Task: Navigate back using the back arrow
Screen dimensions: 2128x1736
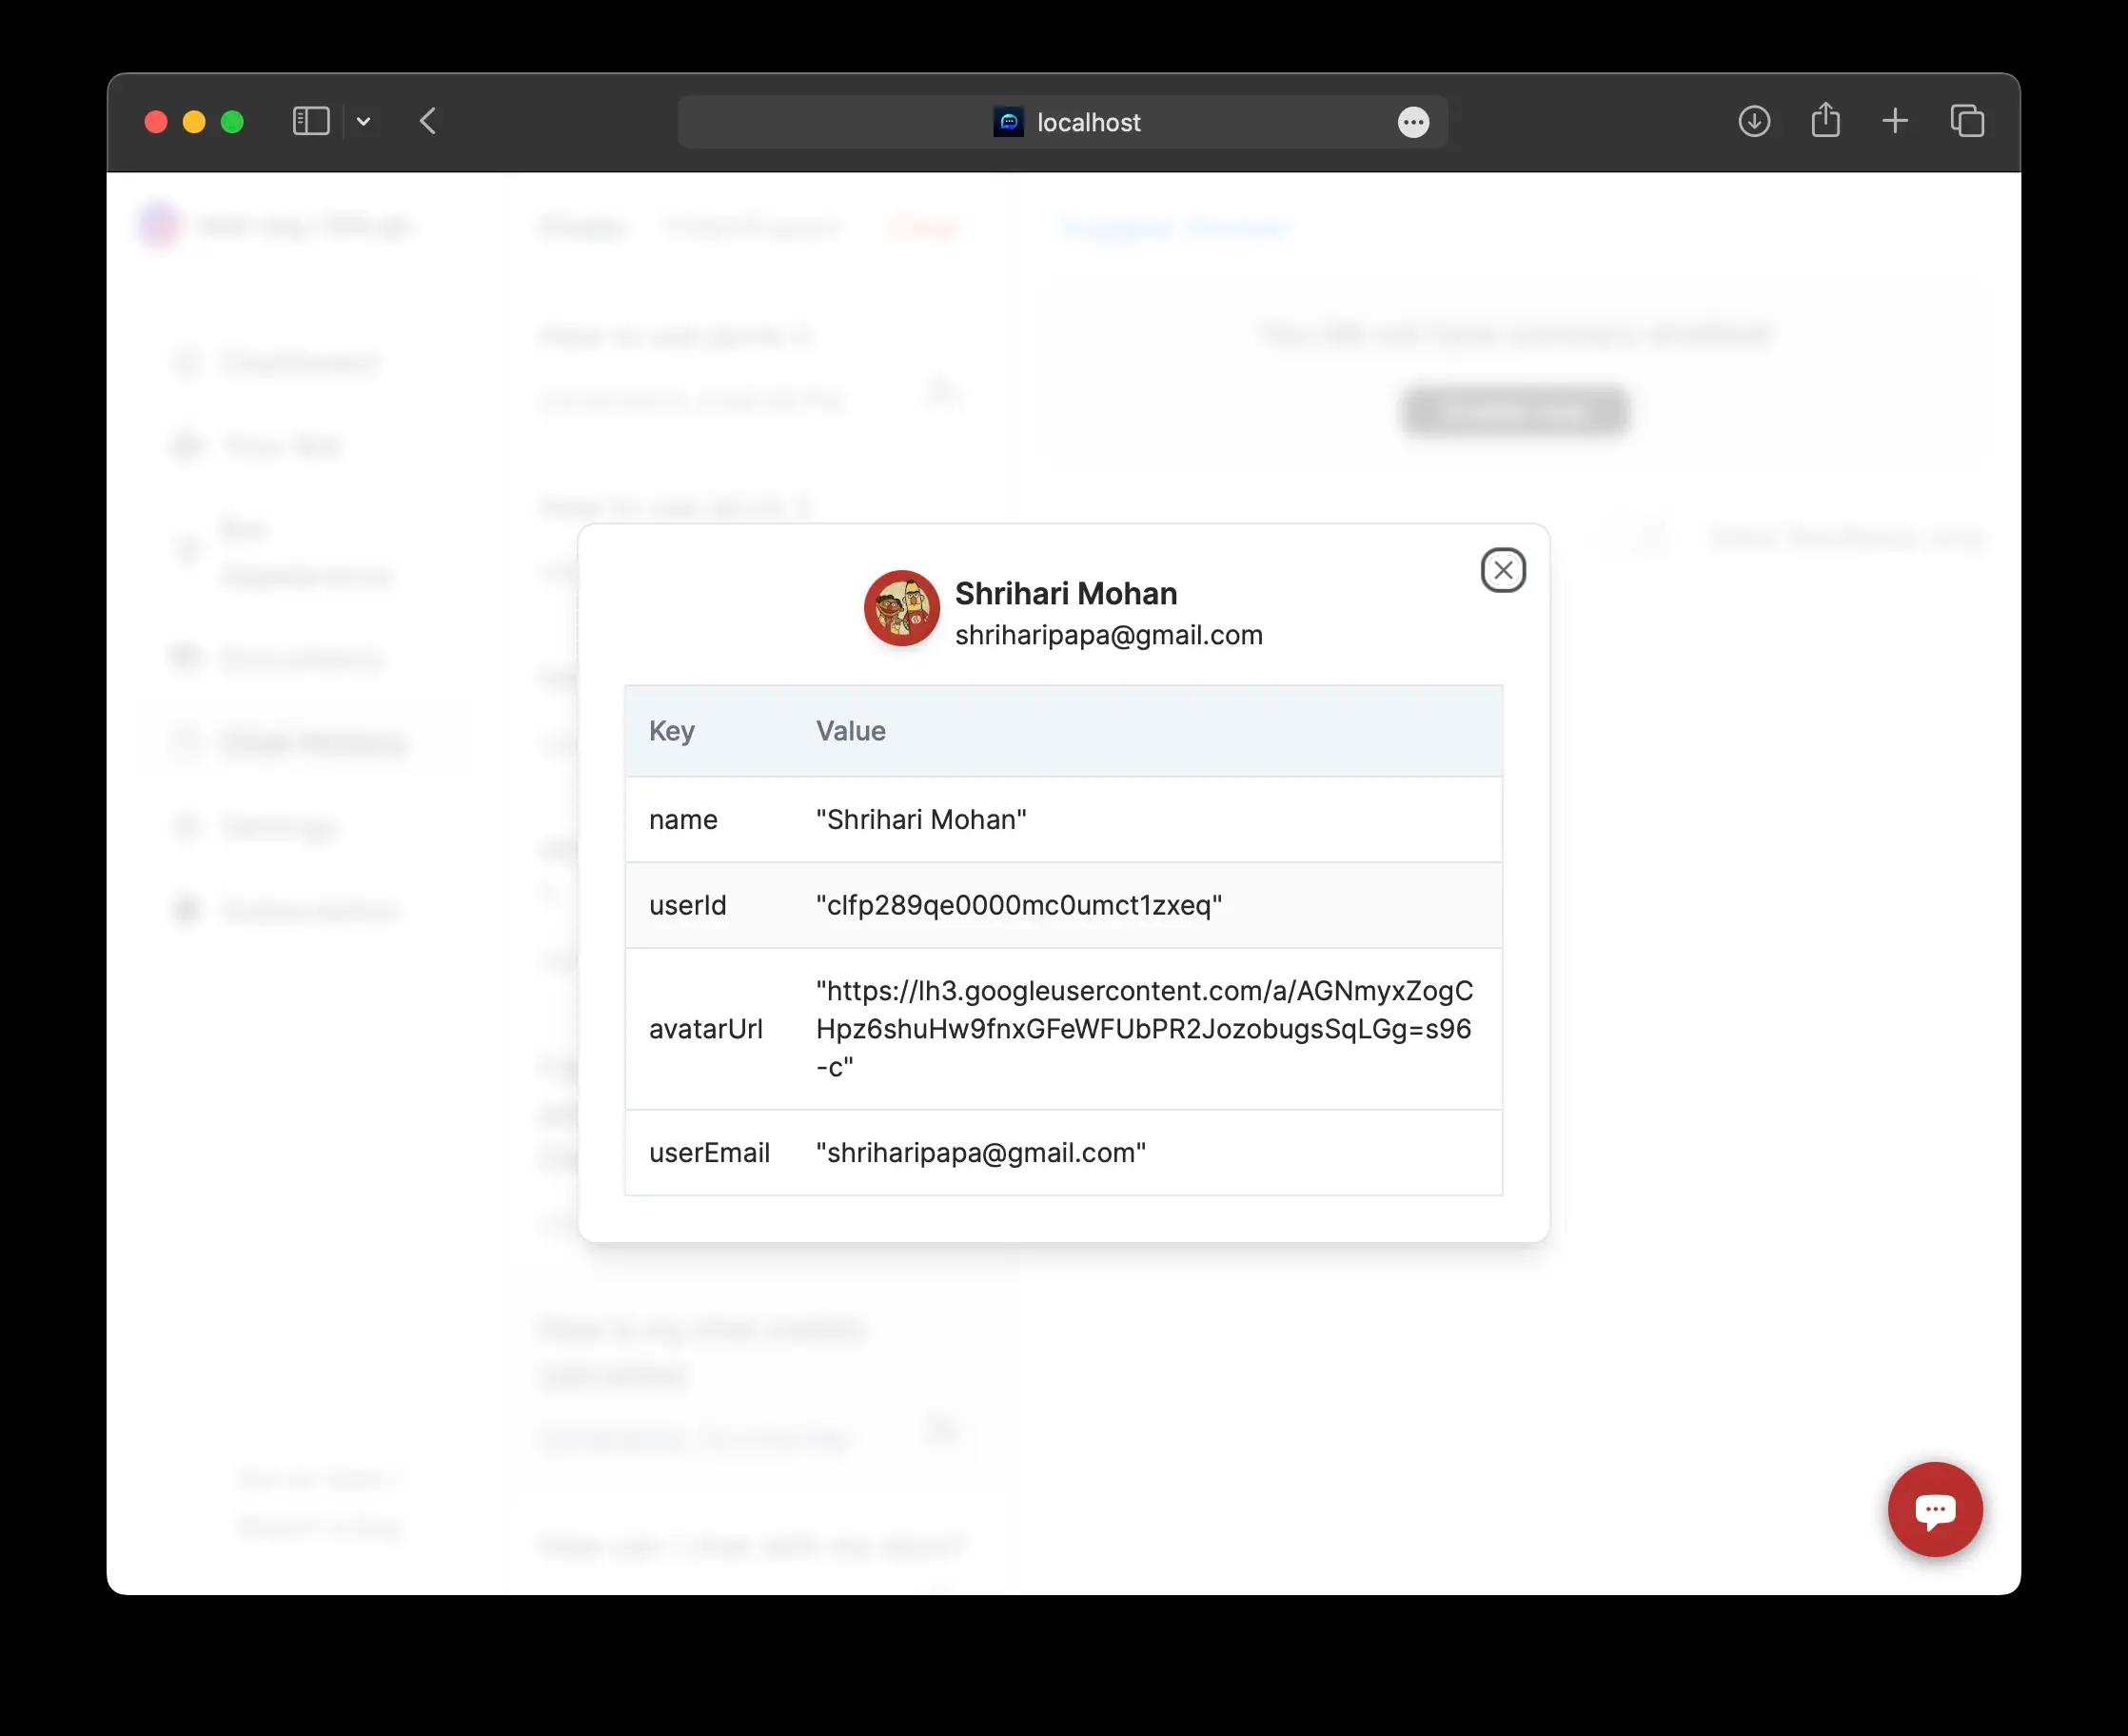Action: (x=427, y=121)
